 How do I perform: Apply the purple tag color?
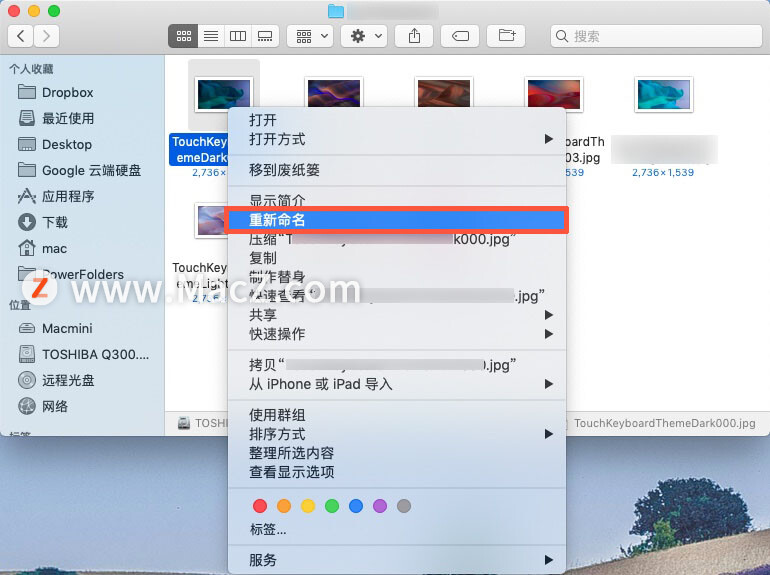coord(380,506)
